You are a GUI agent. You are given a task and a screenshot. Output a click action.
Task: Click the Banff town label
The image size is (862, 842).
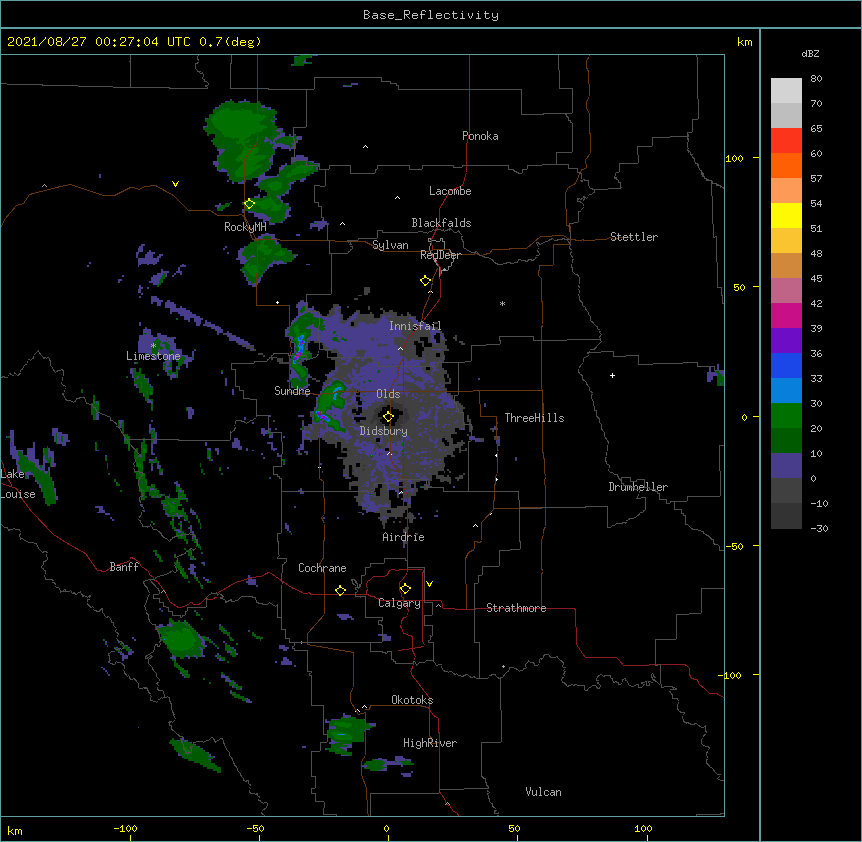click(124, 567)
